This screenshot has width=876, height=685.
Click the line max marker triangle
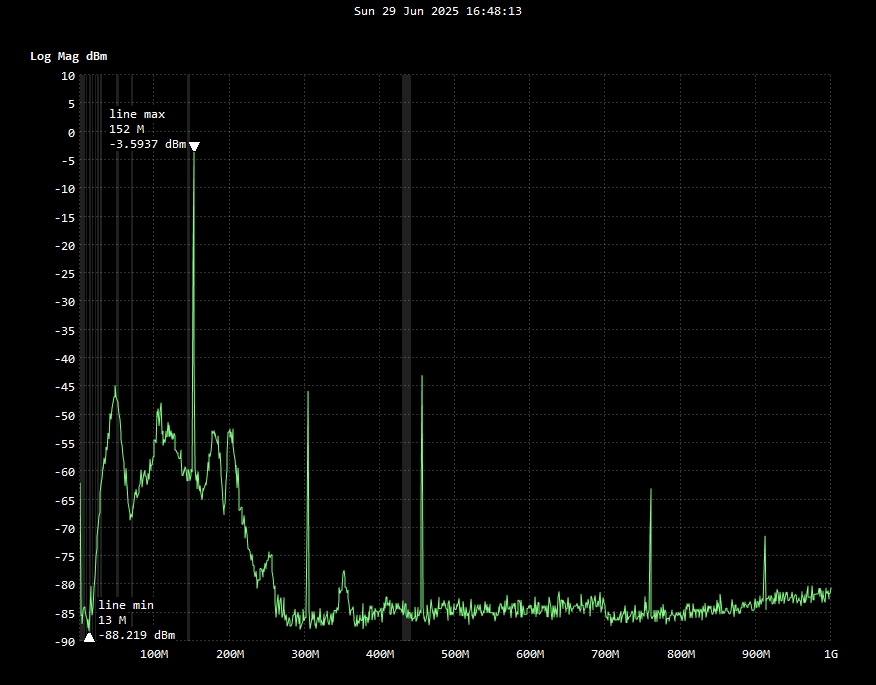click(194, 147)
